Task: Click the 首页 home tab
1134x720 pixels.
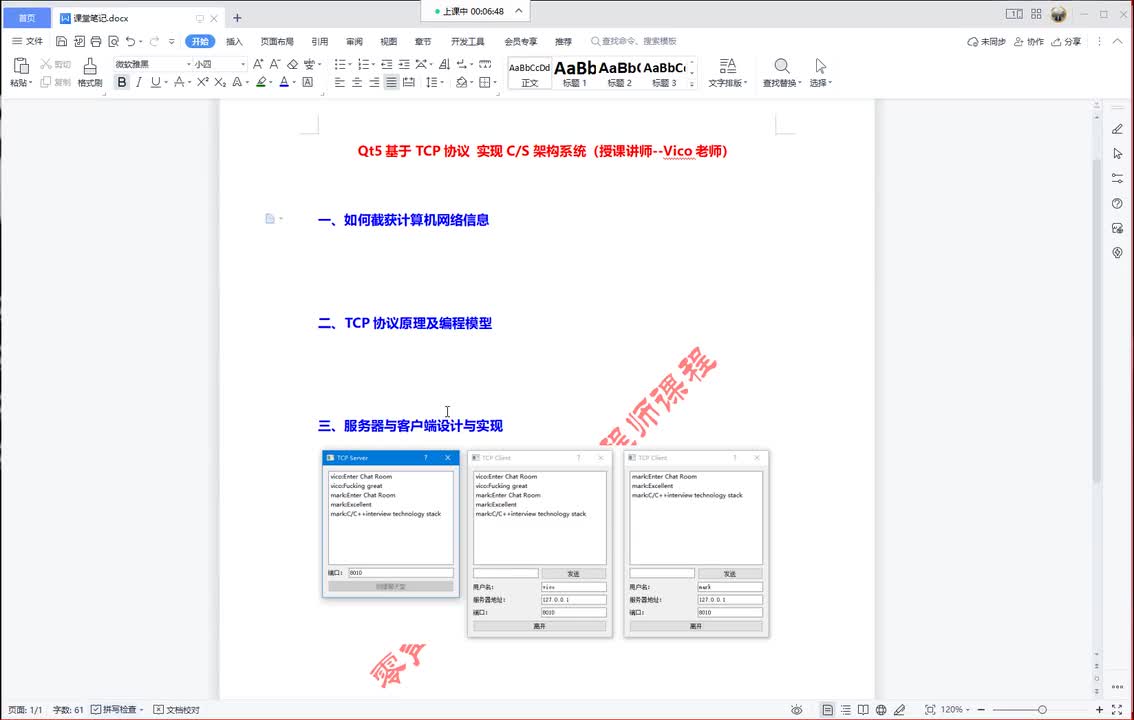Action: (27, 18)
